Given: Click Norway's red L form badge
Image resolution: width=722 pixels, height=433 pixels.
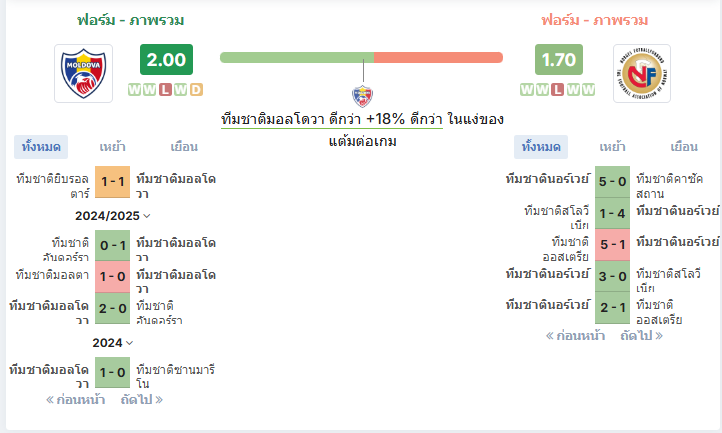Looking at the screenshot, I should point(558,89).
